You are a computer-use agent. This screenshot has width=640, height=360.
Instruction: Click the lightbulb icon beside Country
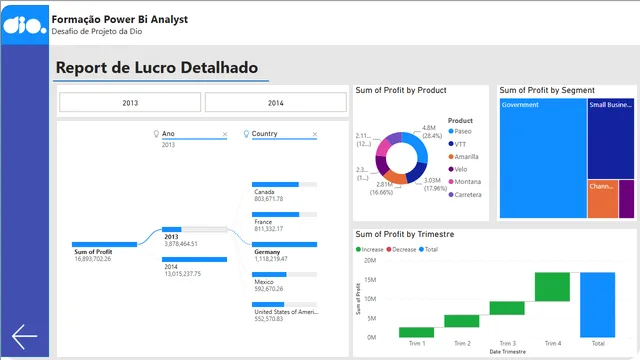246,134
